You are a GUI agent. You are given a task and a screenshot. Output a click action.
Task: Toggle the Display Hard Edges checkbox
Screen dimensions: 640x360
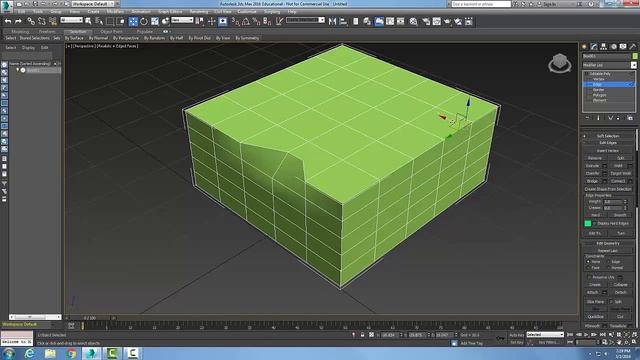595,223
